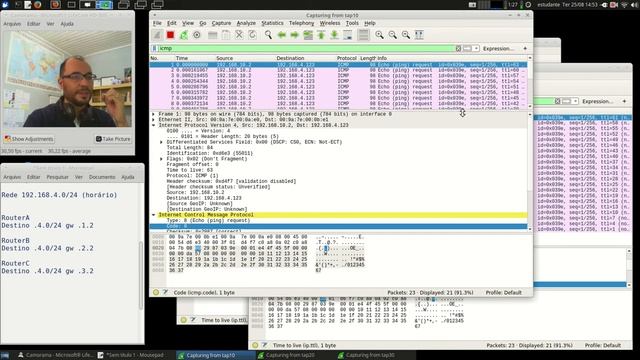640x360 pixels.
Task: Open expert information status bar circle
Action: pos(156,292)
